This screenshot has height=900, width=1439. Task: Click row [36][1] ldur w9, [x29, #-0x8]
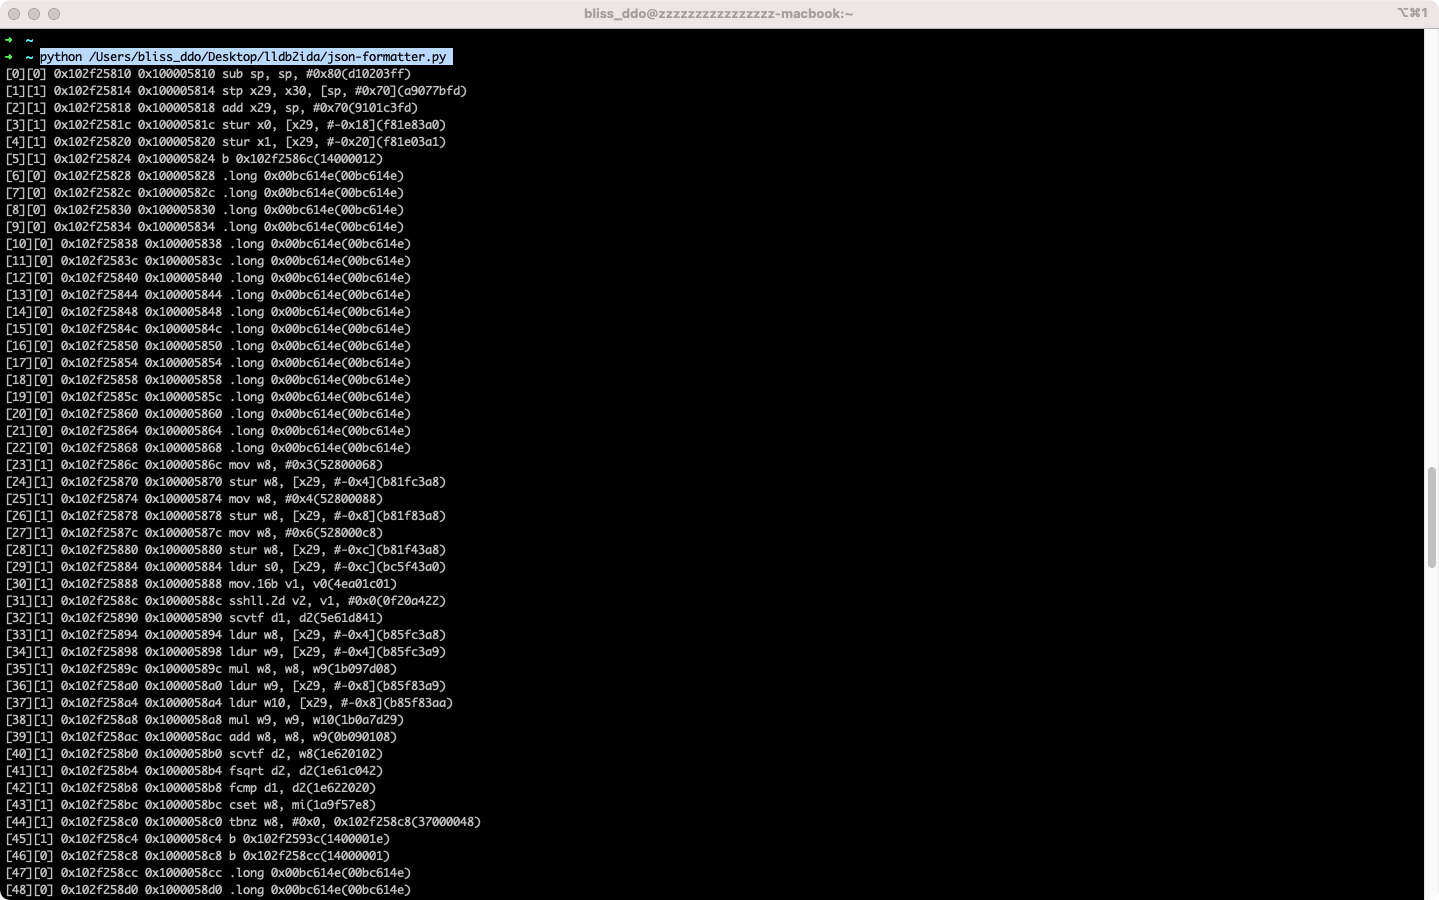click(x=226, y=686)
